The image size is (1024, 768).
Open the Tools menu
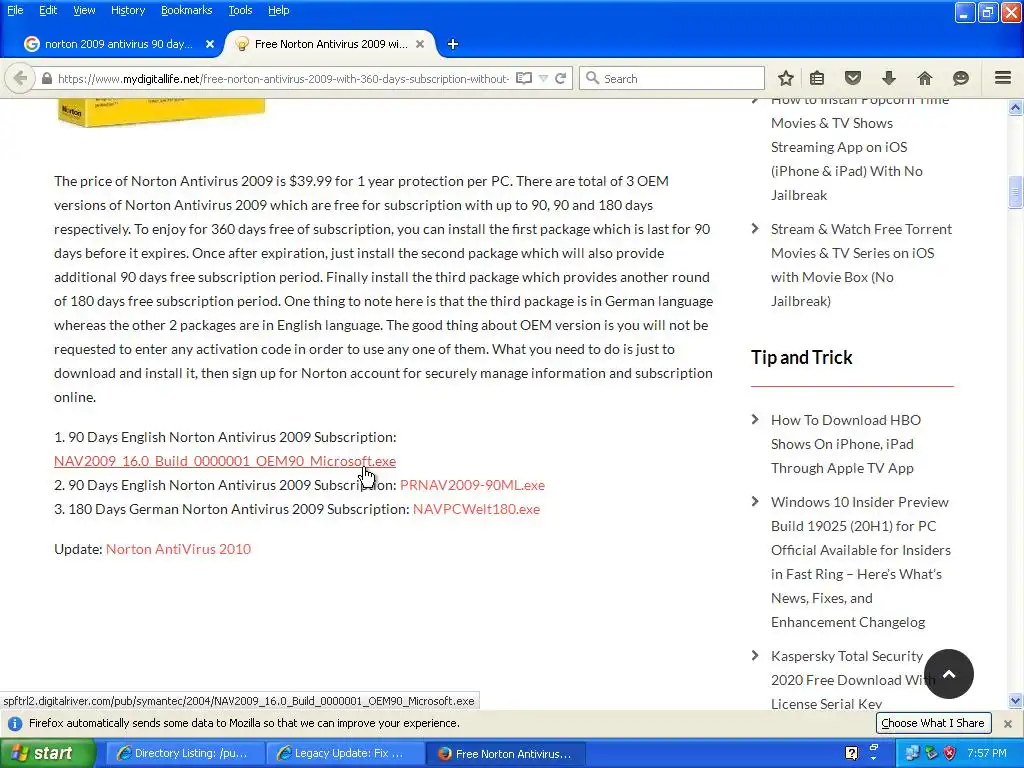tap(240, 10)
